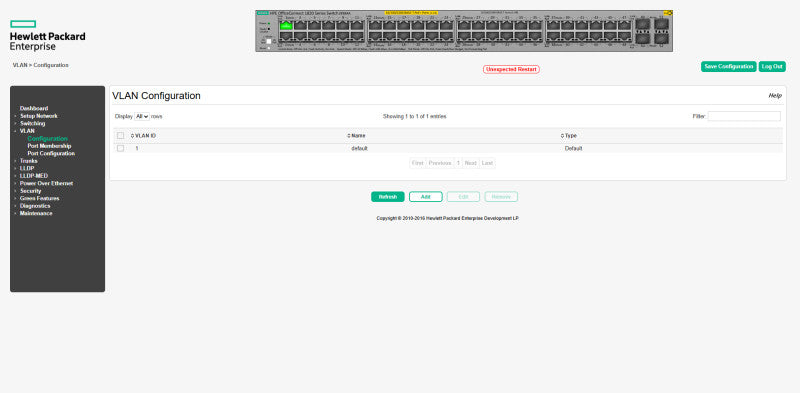Click Next in table pagination
The height and width of the screenshot is (393, 800).
(470, 163)
